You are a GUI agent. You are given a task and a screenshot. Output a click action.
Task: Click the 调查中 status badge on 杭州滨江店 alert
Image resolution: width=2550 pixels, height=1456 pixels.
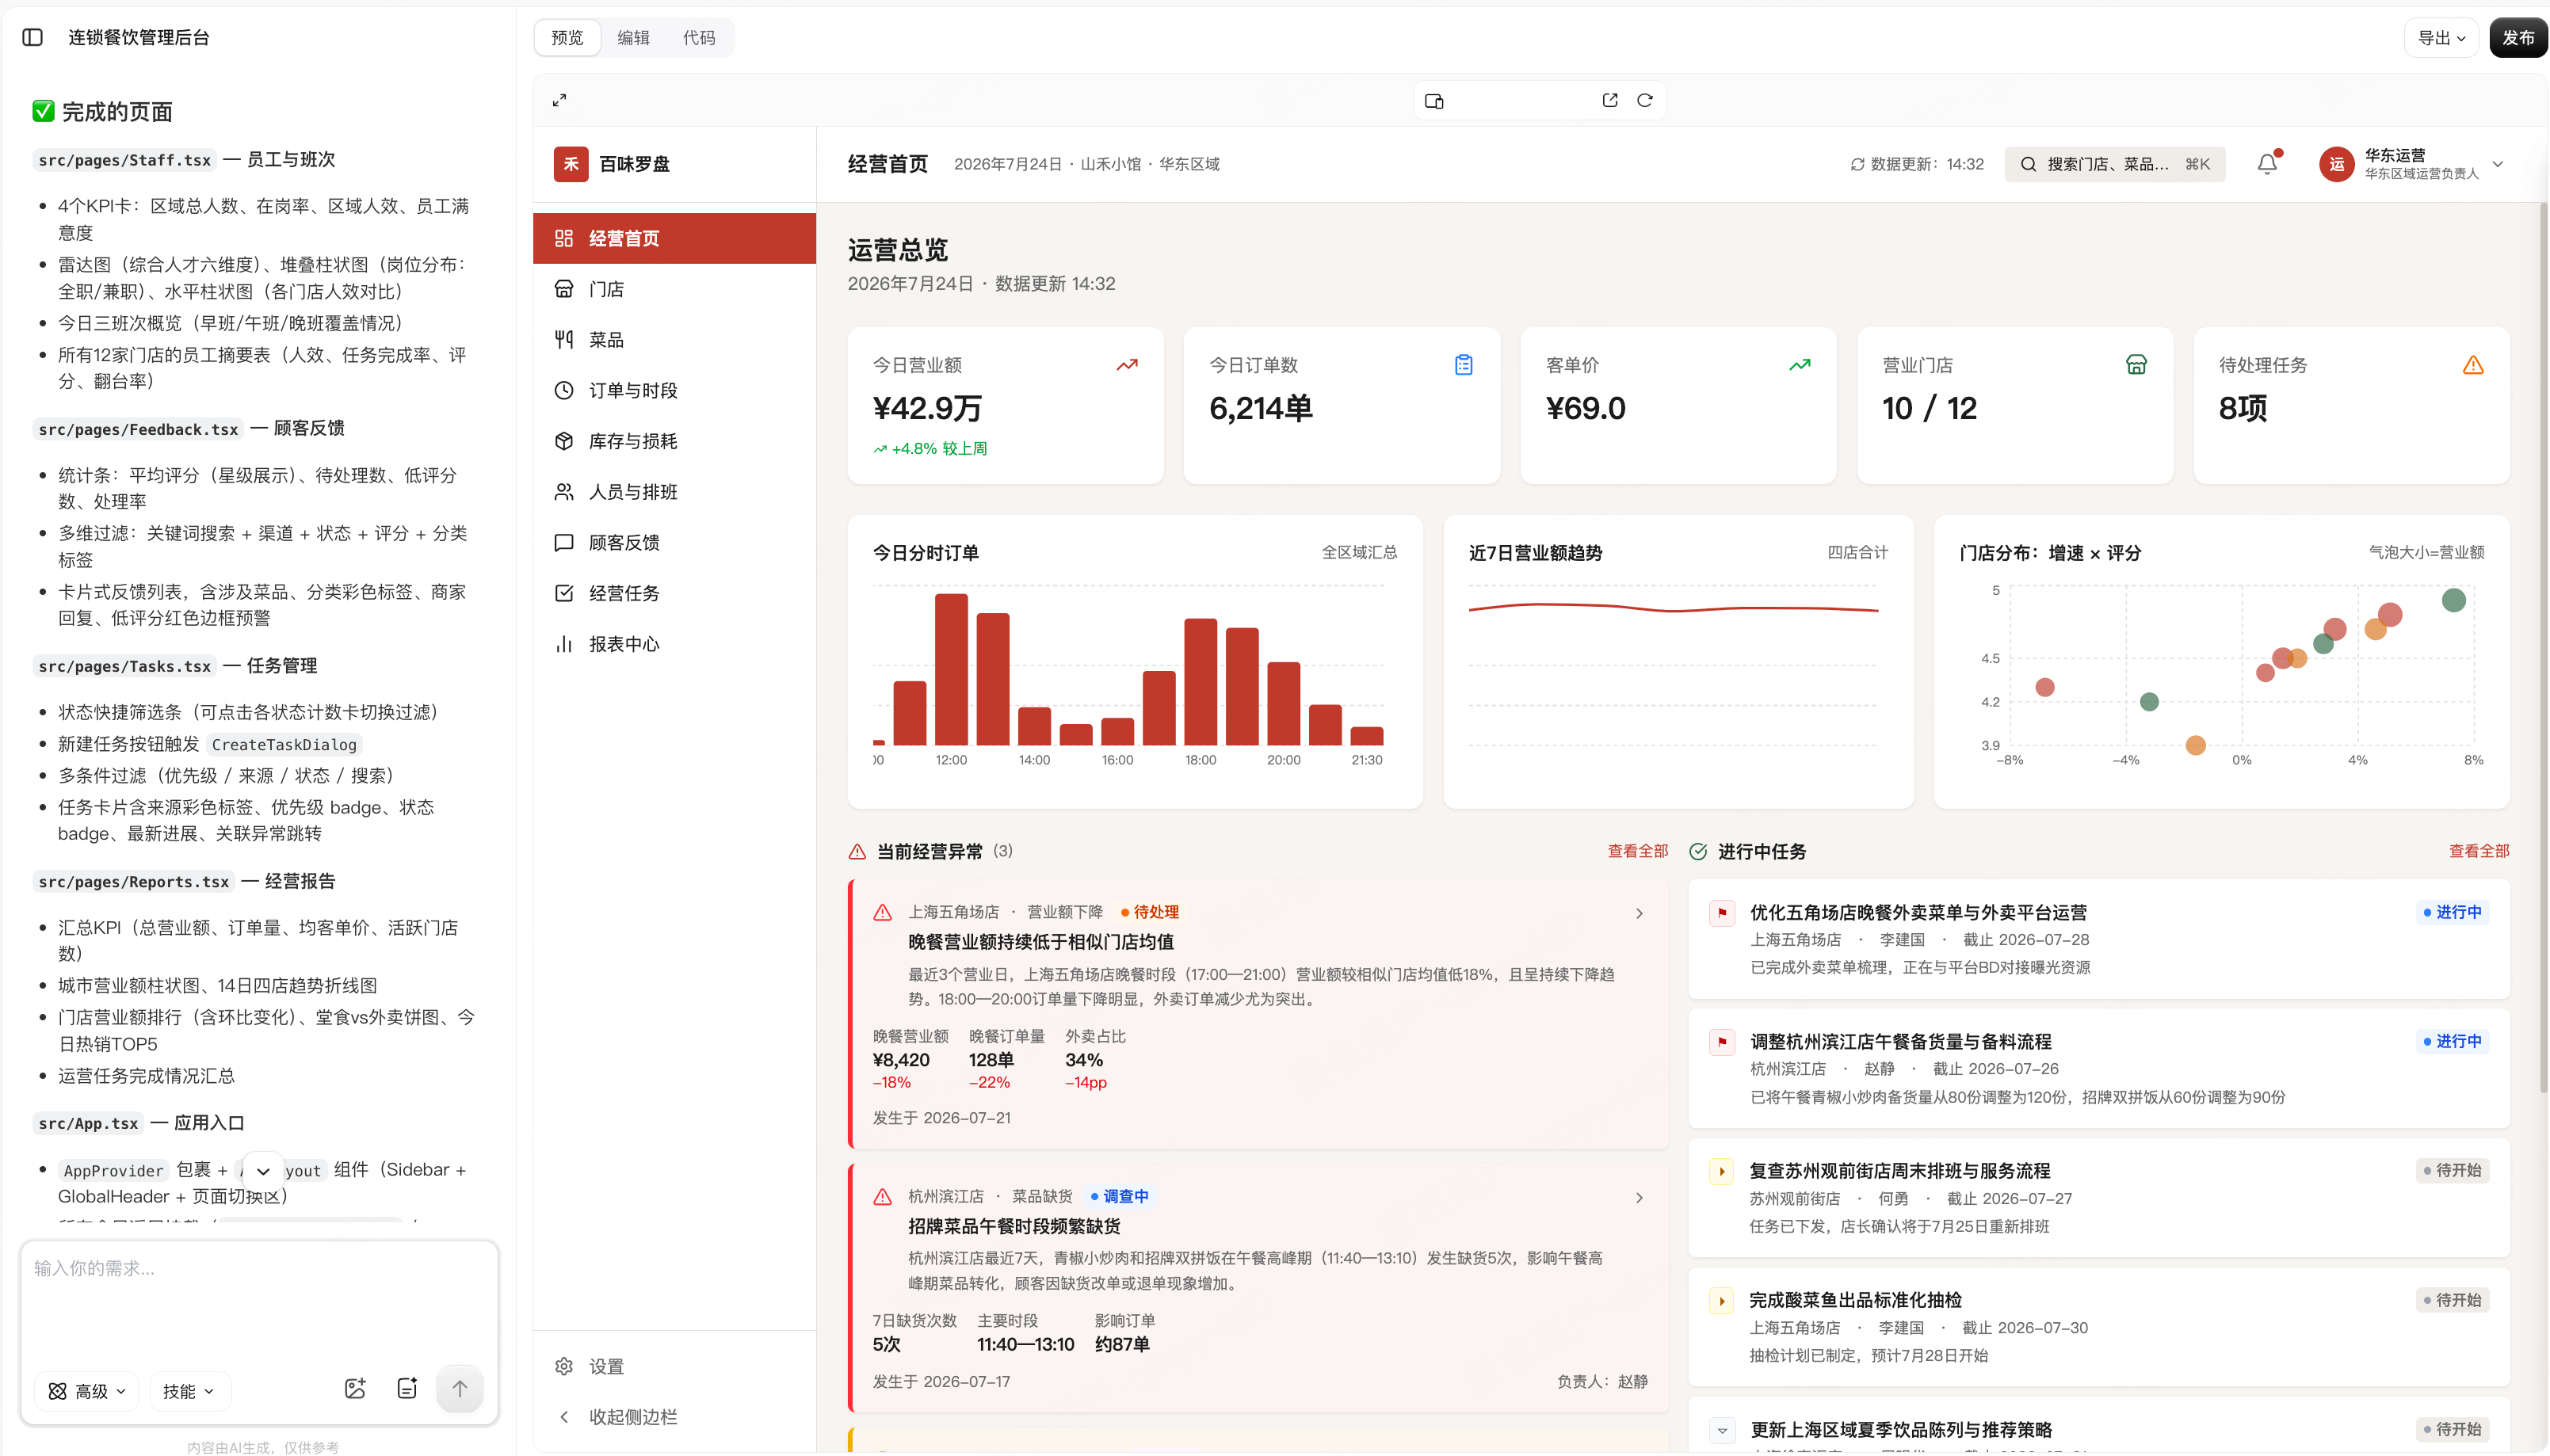[1119, 1196]
